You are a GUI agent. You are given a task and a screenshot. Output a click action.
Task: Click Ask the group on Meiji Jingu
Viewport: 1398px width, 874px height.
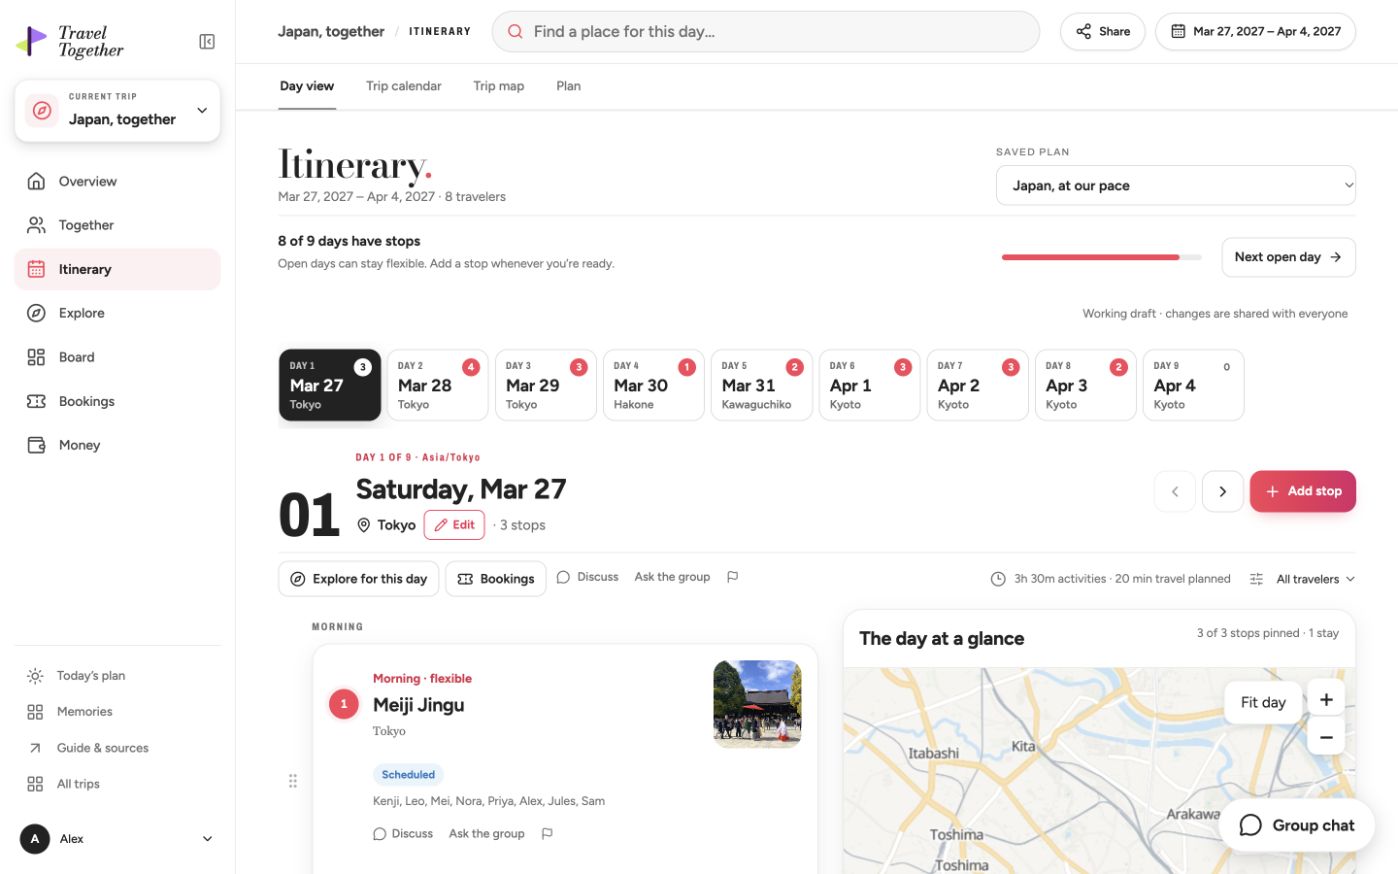coord(487,833)
